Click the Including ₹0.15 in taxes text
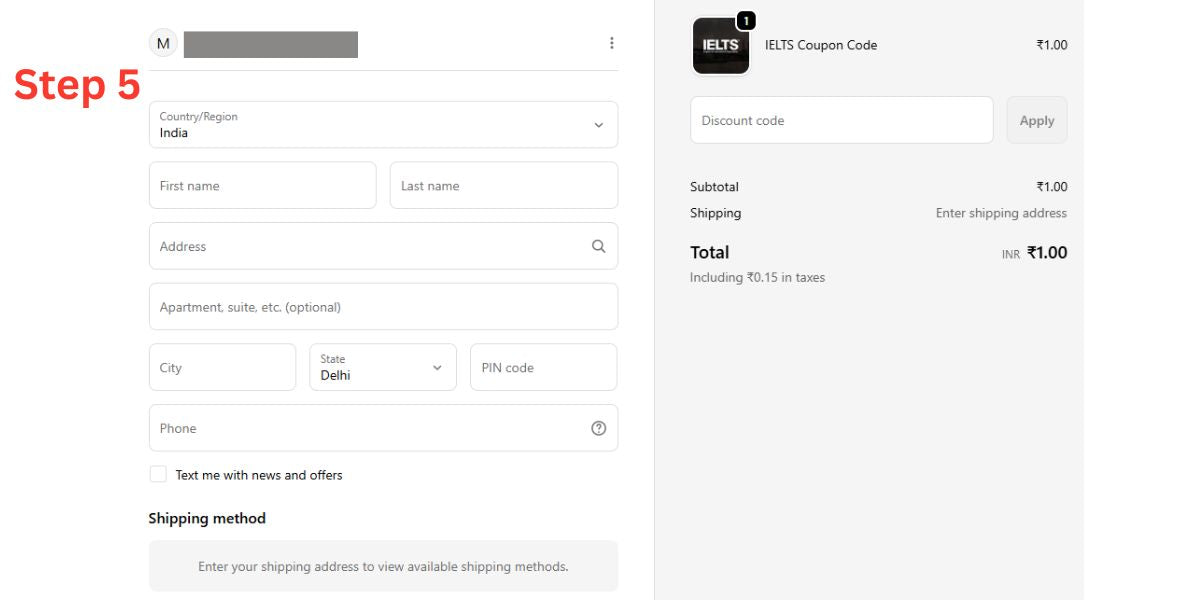Image resolution: width=1200 pixels, height=600 pixels. pos(757,278)
